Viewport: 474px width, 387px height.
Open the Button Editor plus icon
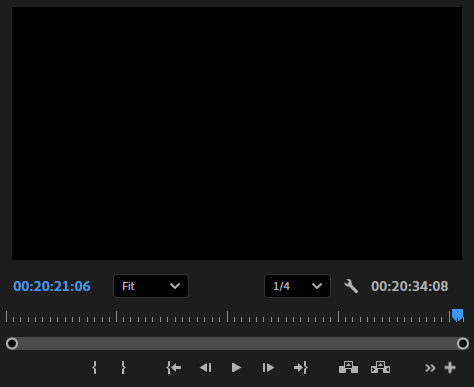click(x=450, y=368)
